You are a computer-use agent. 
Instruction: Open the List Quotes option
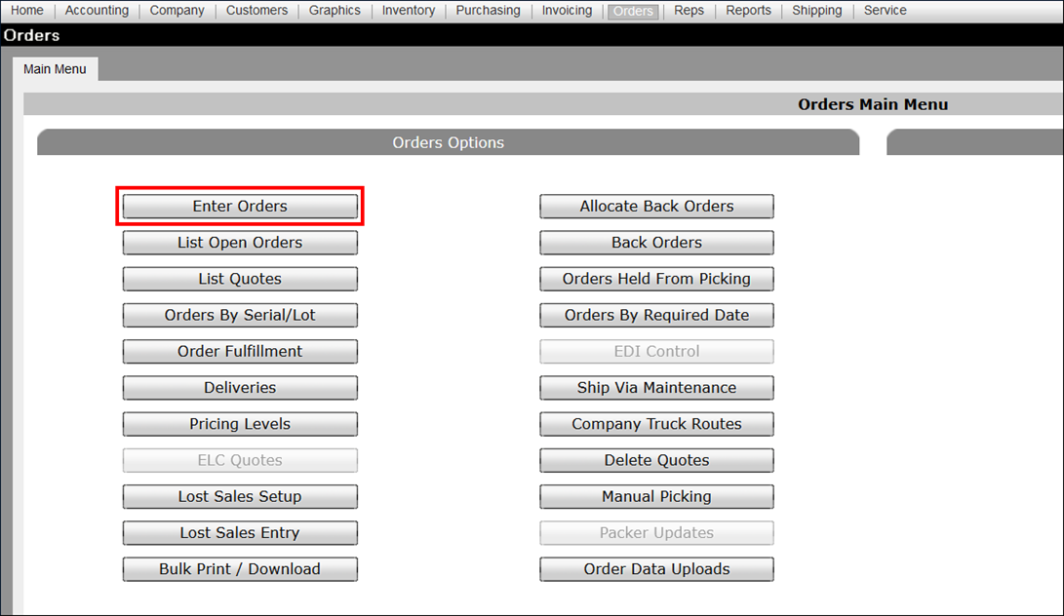(240, 279)
